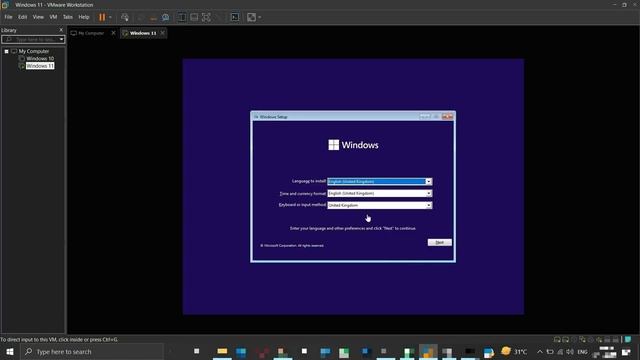
Task: Open the Library search filter dropdown arrow
Action: [x=62, y=40]
